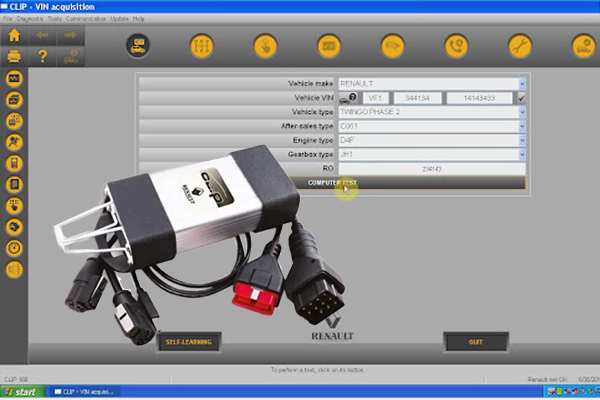The height and width of the screenshot is (400, 600).
Task: Open the Vehicle type dropdown list
Action: tap(521, 112)
